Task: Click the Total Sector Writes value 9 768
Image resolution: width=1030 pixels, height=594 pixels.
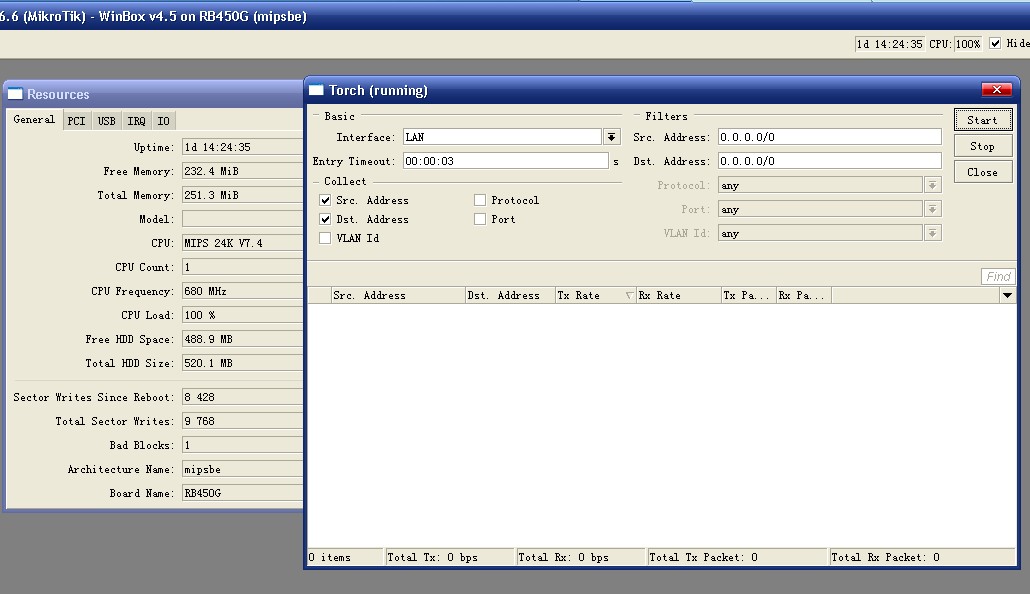Action: [x=242, y=421]
